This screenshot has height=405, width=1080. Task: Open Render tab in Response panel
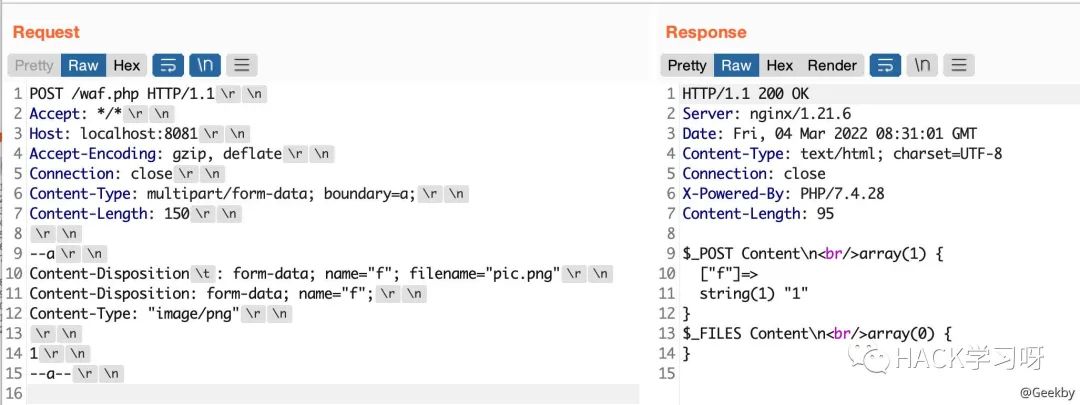pyautogui.click(x=832, y=65)
